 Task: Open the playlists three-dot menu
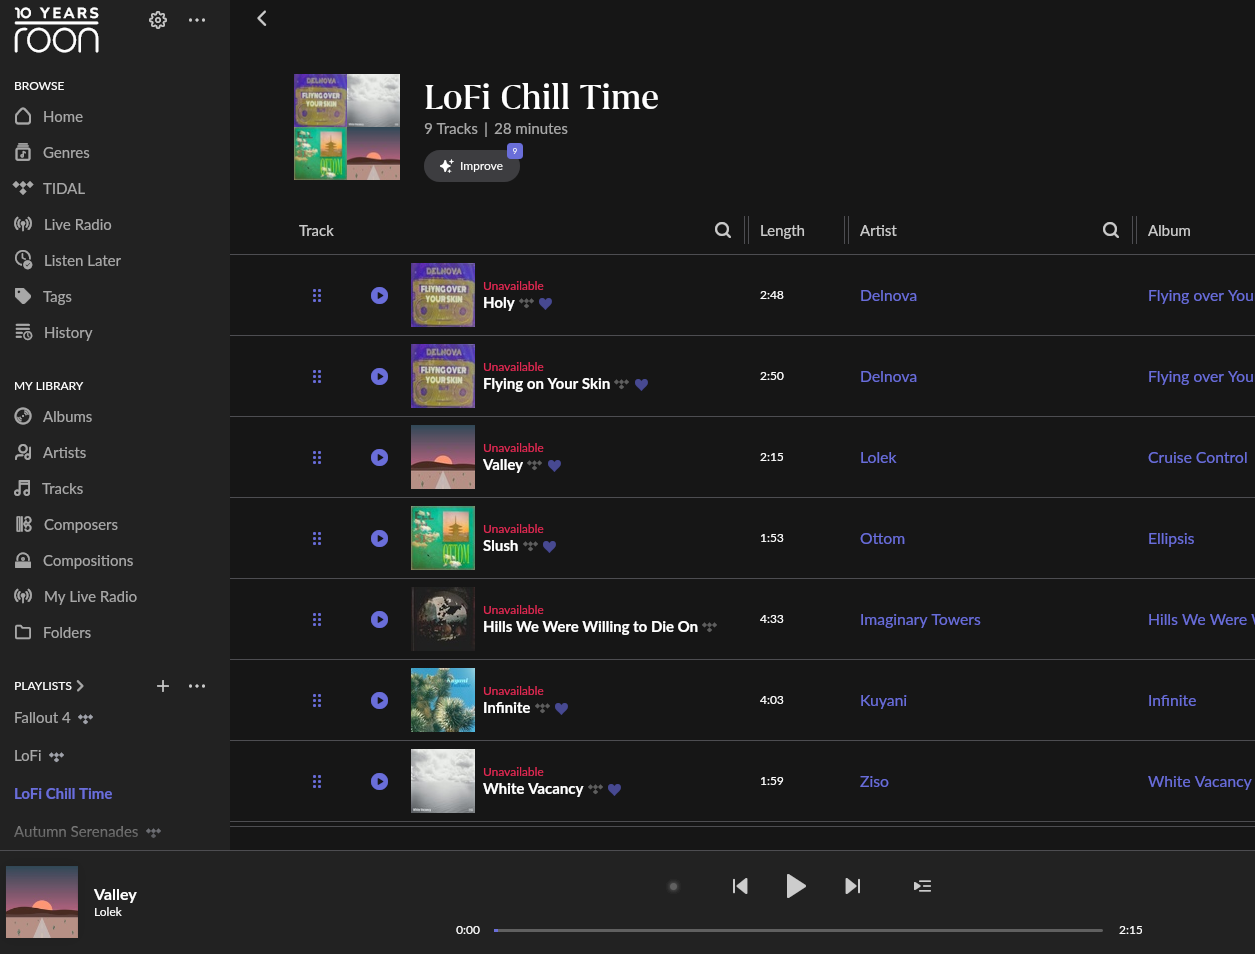197,686
